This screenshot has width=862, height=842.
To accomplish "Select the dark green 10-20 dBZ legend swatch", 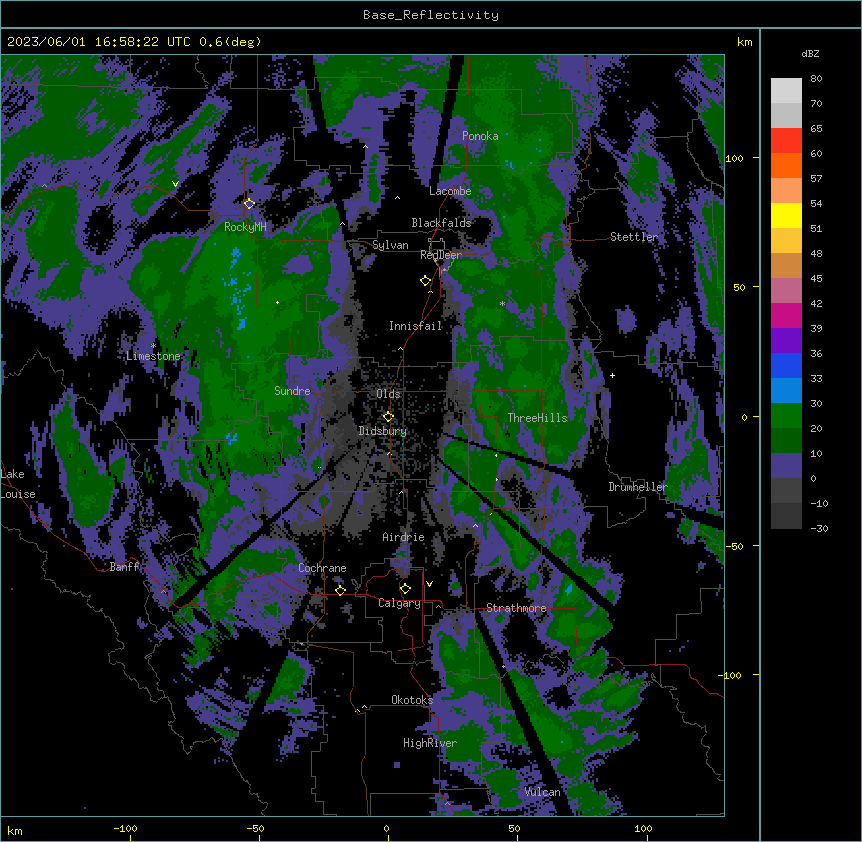I will (786, 441).
